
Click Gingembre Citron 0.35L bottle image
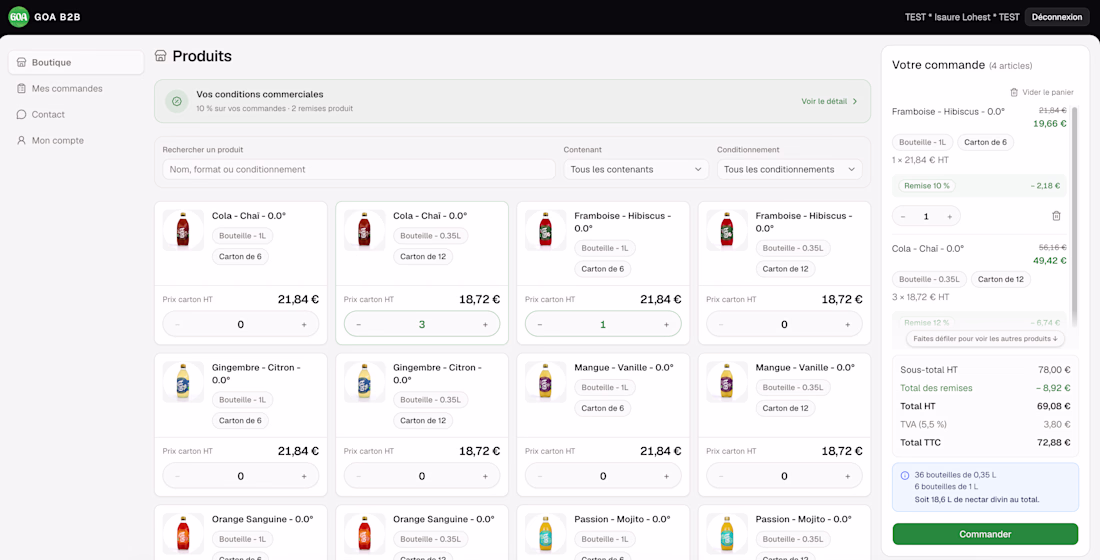(x=364, y=382)
